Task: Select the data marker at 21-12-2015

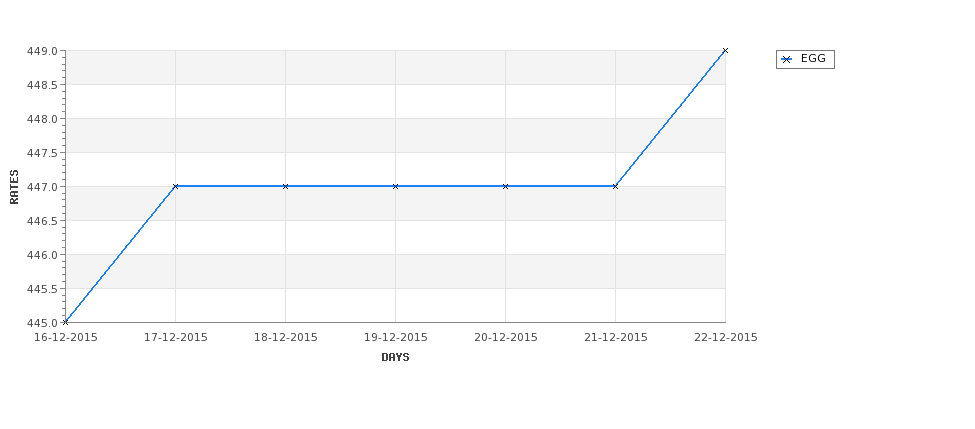Action: (616, 187)
